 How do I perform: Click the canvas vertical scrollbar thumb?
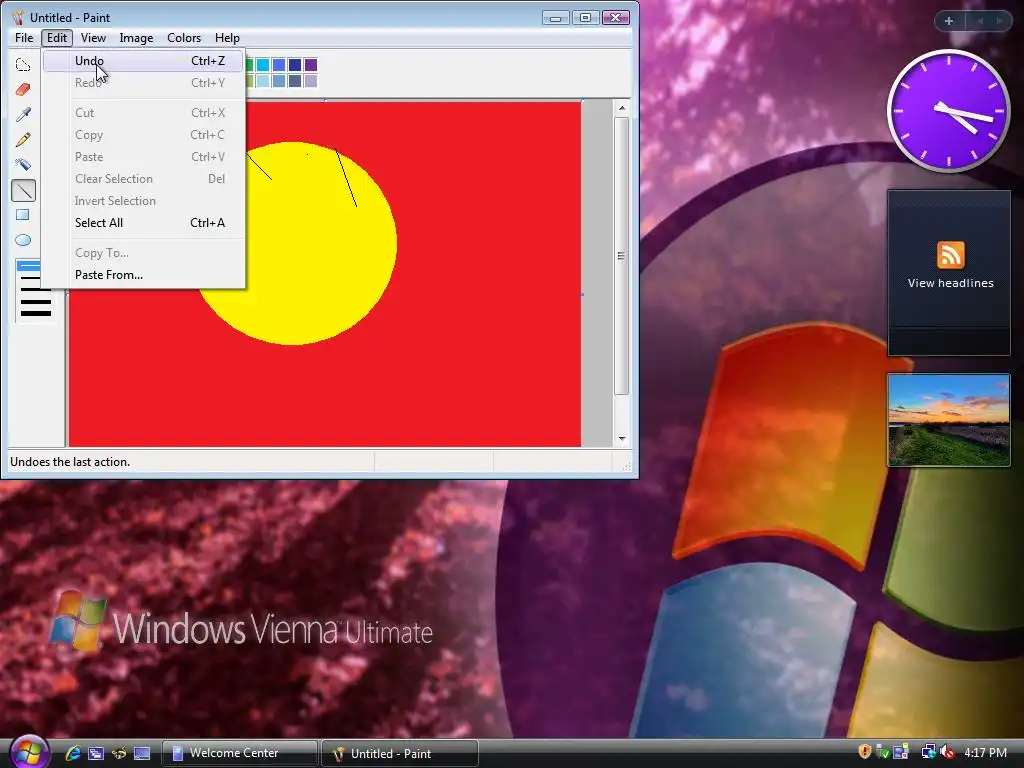[622, 256]
